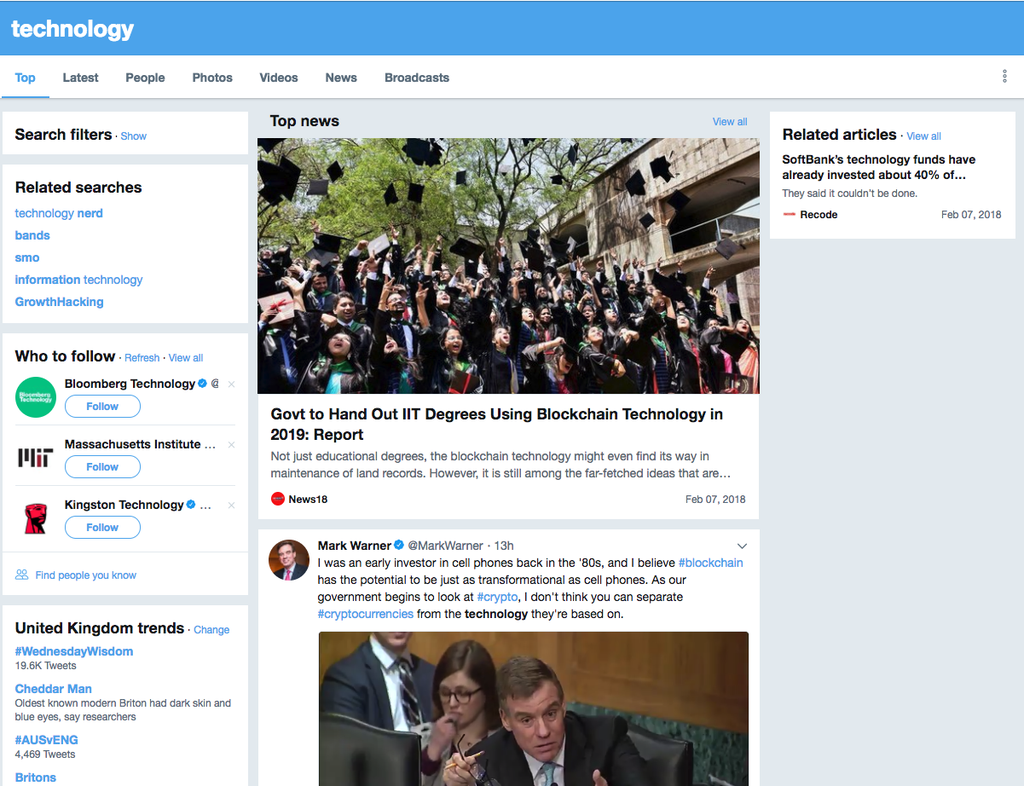Change the United Kingdom trends location
This screenshot has height=786, width=1024.
(x=211, y=630)
